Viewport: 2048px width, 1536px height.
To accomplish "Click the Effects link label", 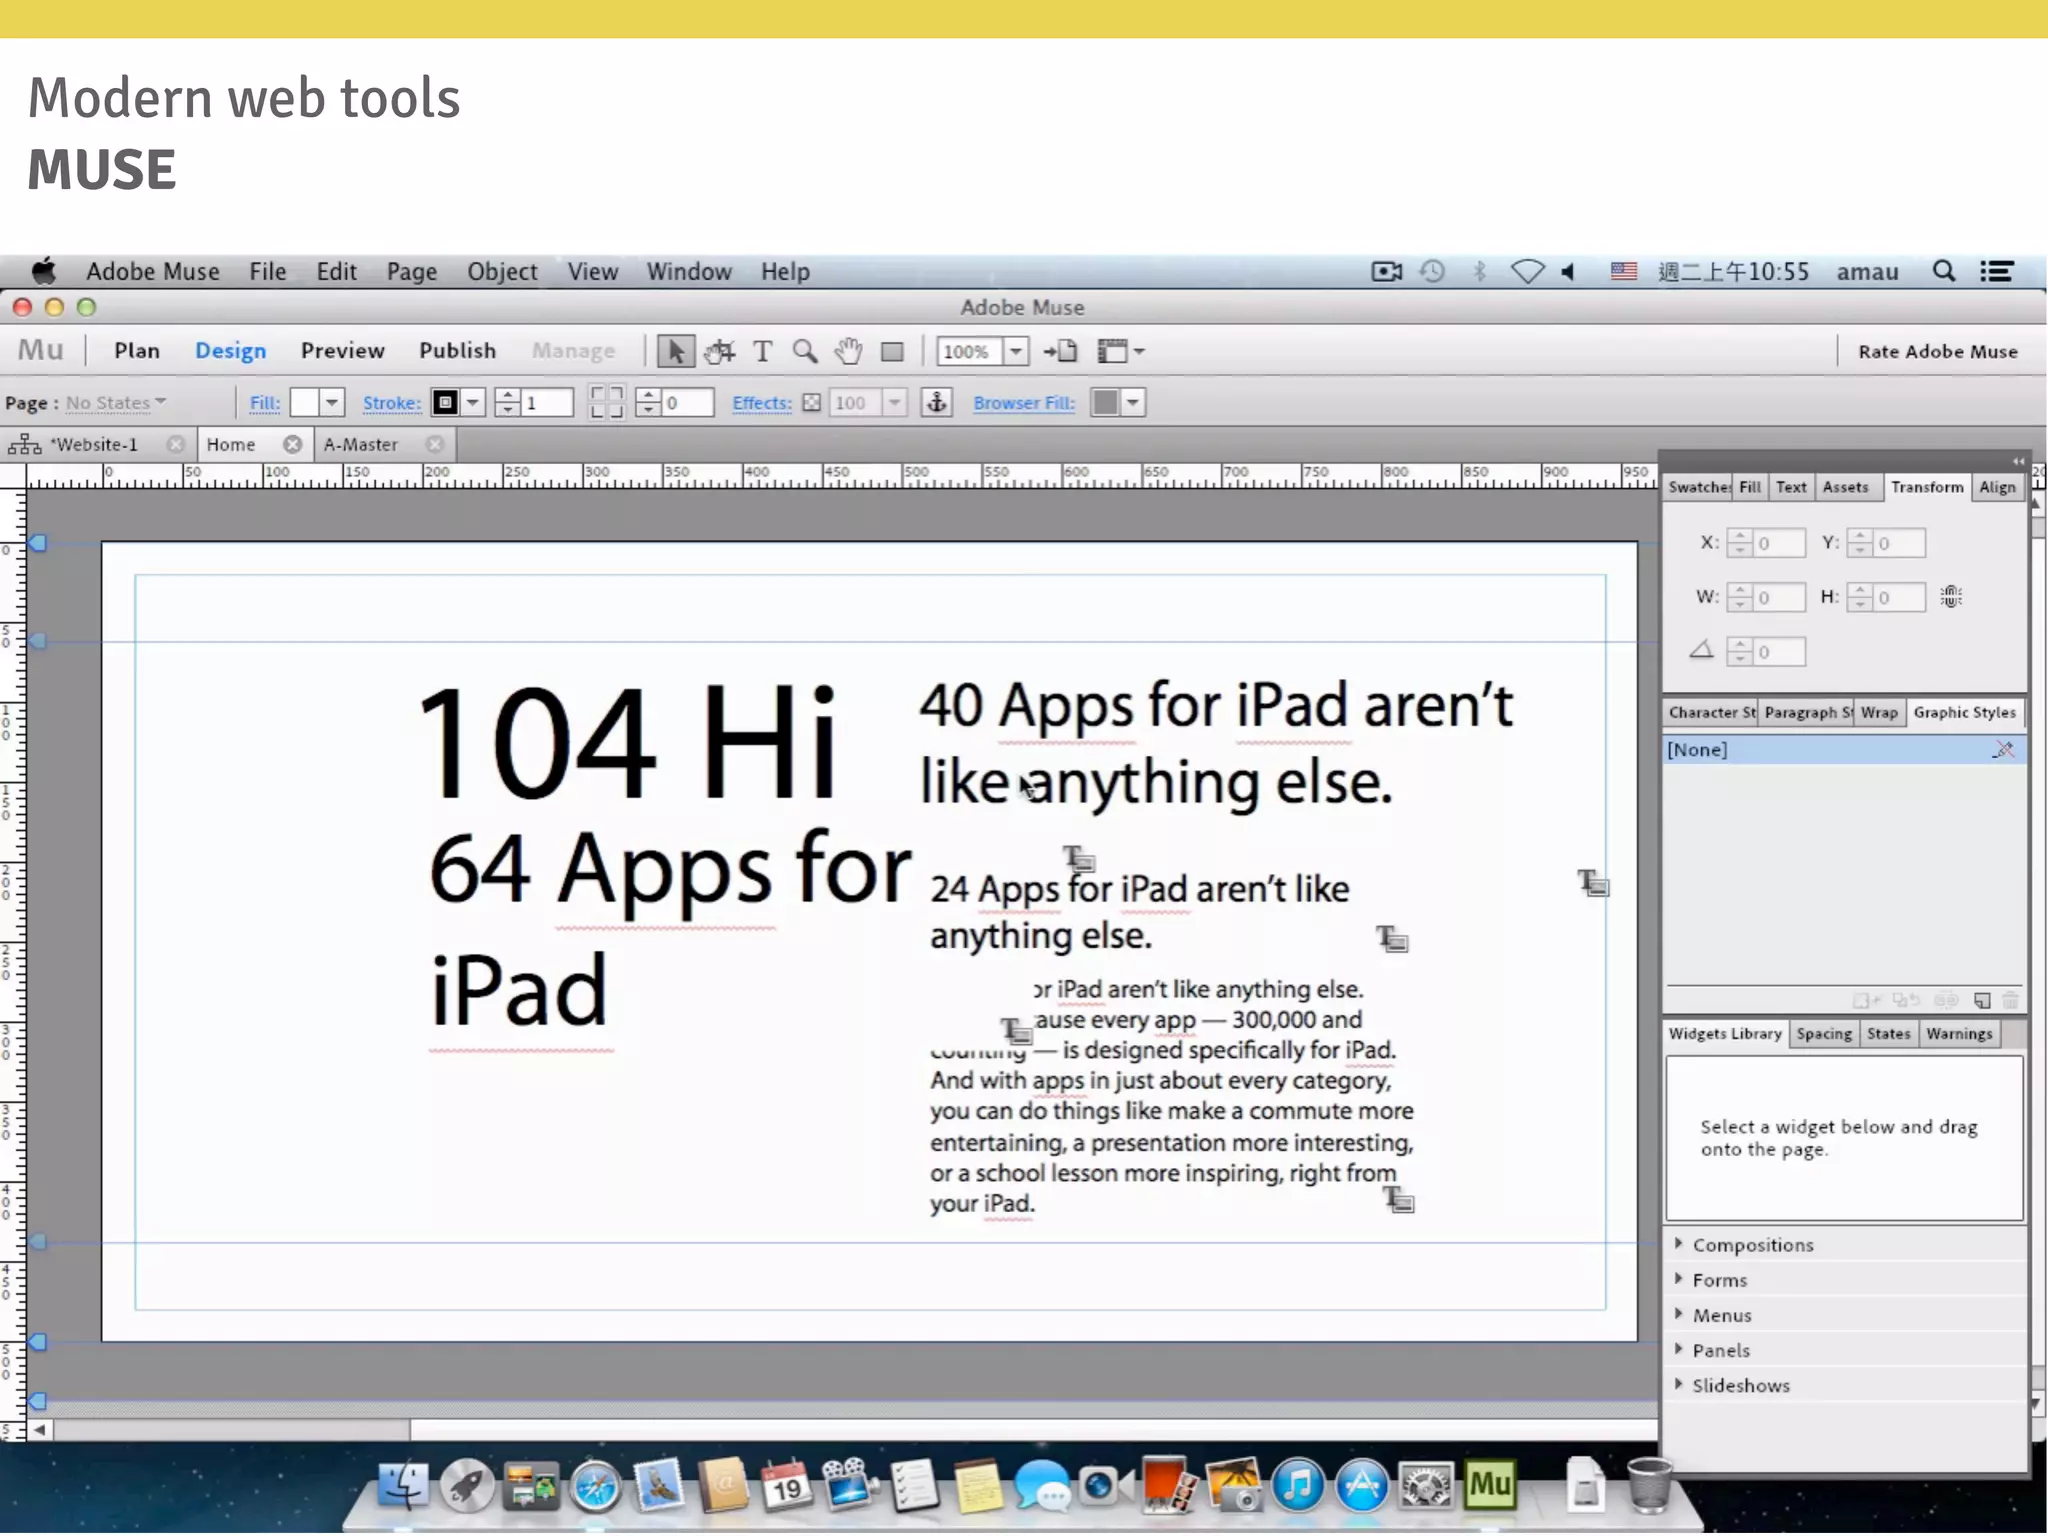I will click(761, 403).
